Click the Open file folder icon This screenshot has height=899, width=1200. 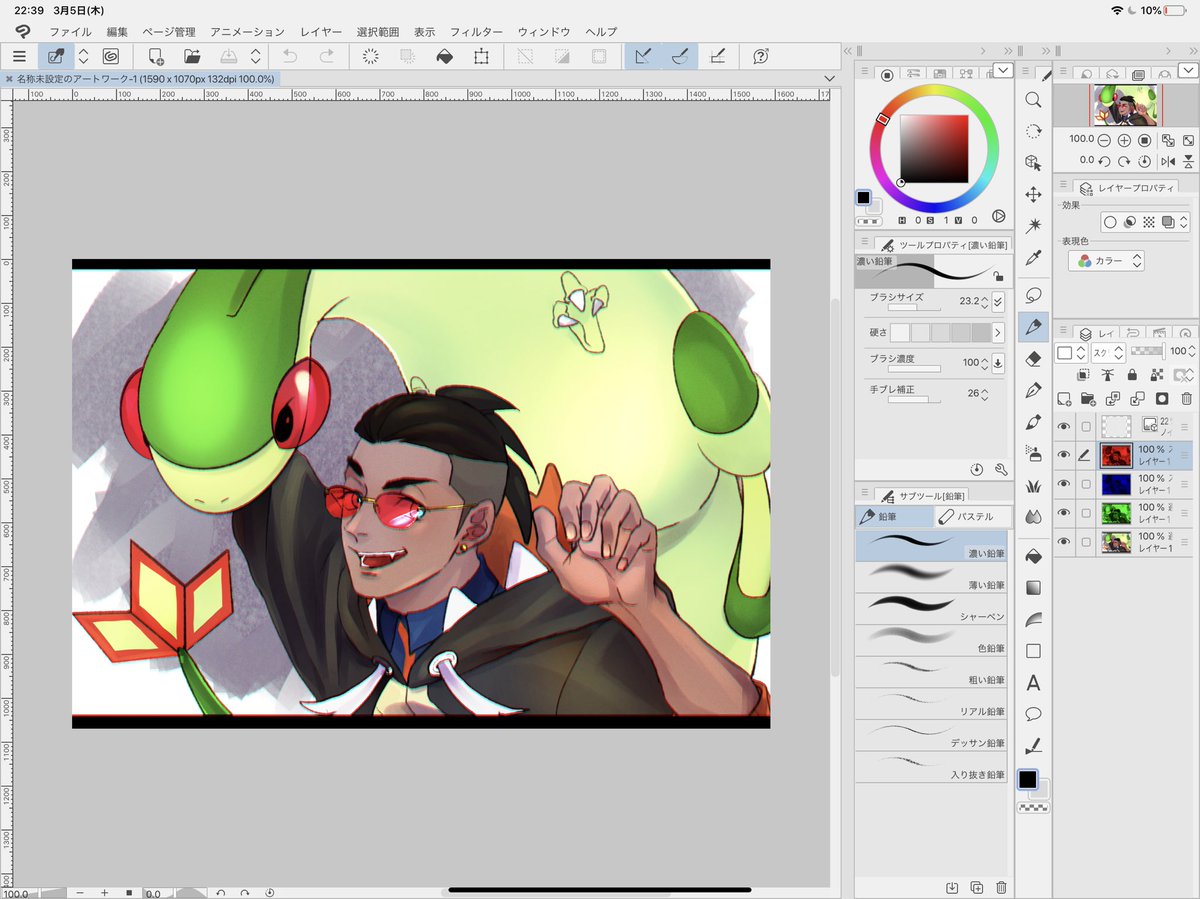[192, 57]
